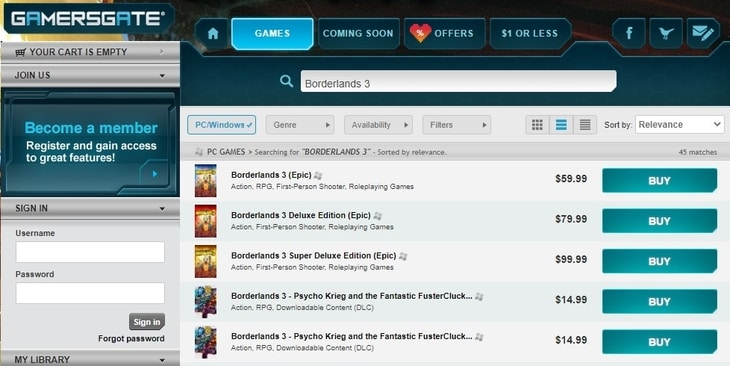
Task: Open last Psycho Krieg DLC cover thumbnail
Action: pos(205,342)
